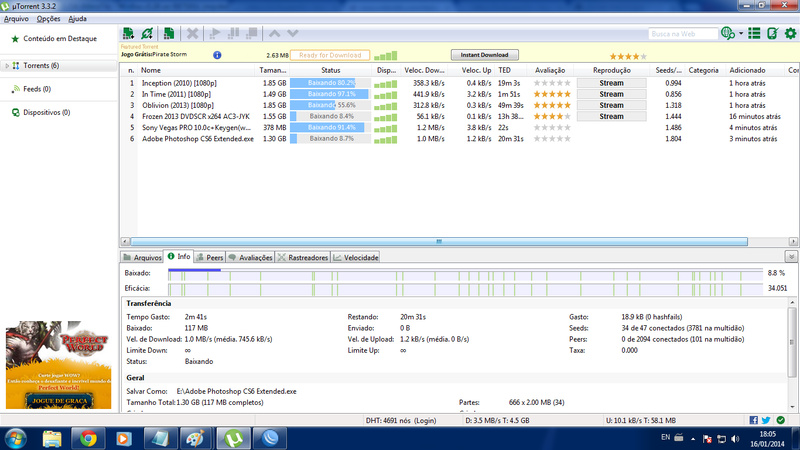Collapse the detail pane with the chevron button

(791, 257)
